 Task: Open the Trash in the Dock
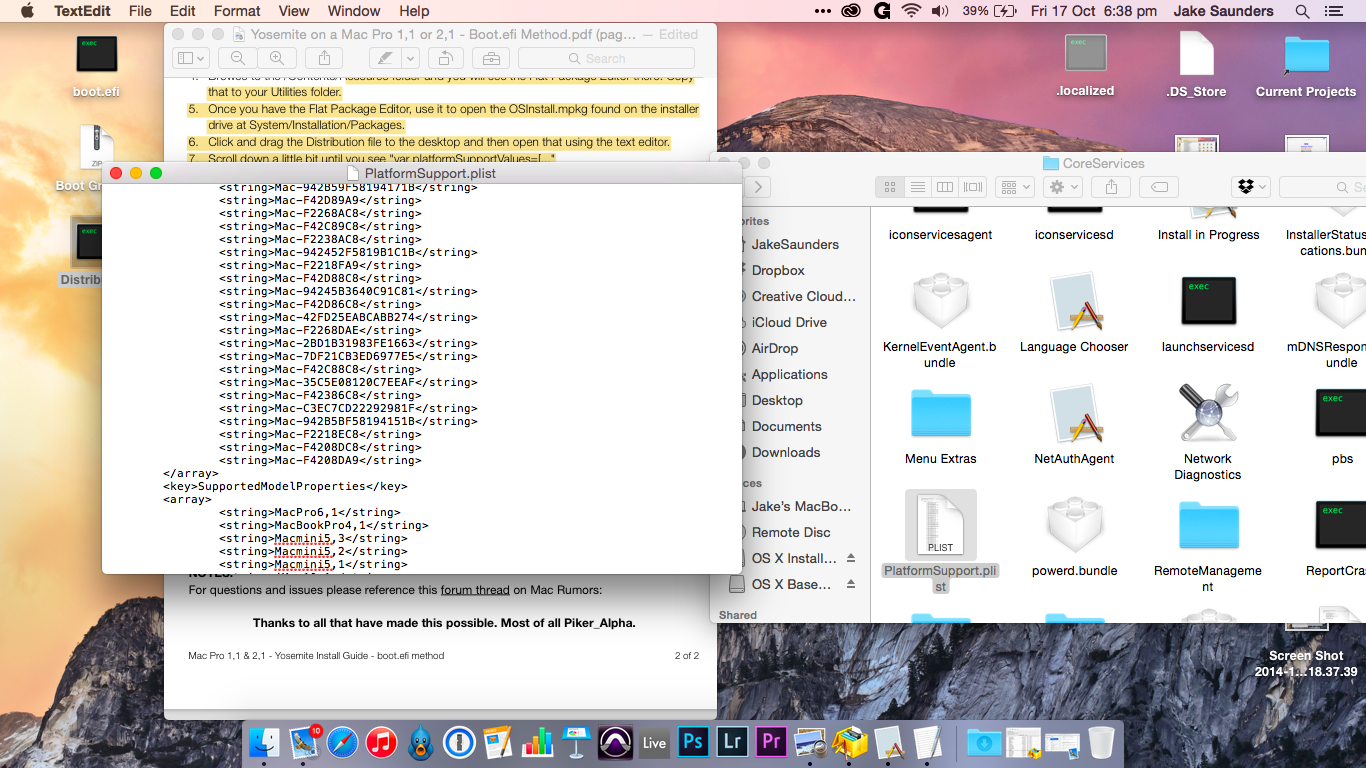click(1101, 742)
